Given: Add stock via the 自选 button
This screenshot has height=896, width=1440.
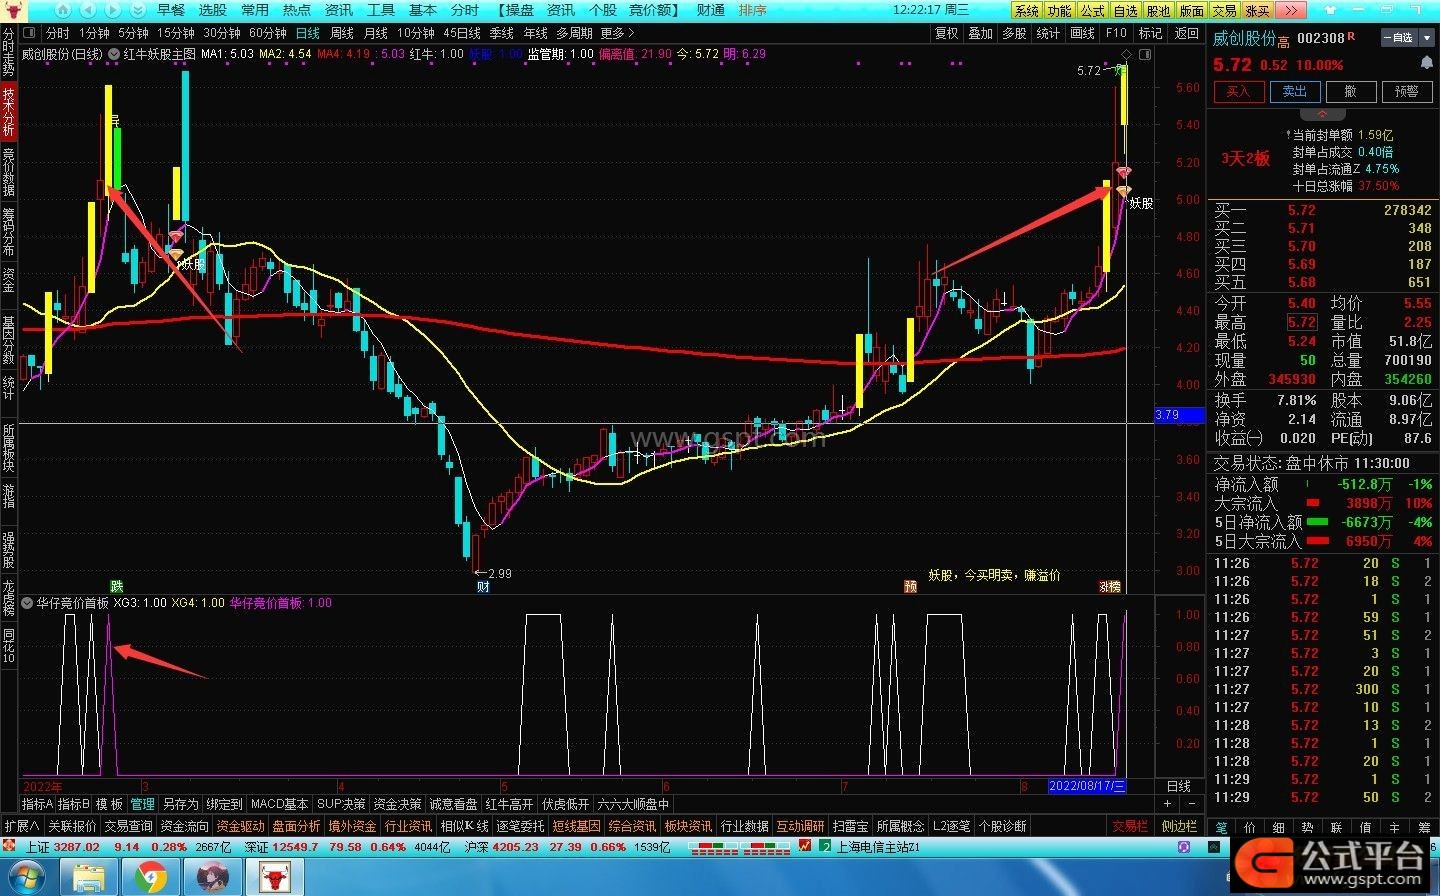Looking at the screenshot, I should click(x=1401, y=38).
